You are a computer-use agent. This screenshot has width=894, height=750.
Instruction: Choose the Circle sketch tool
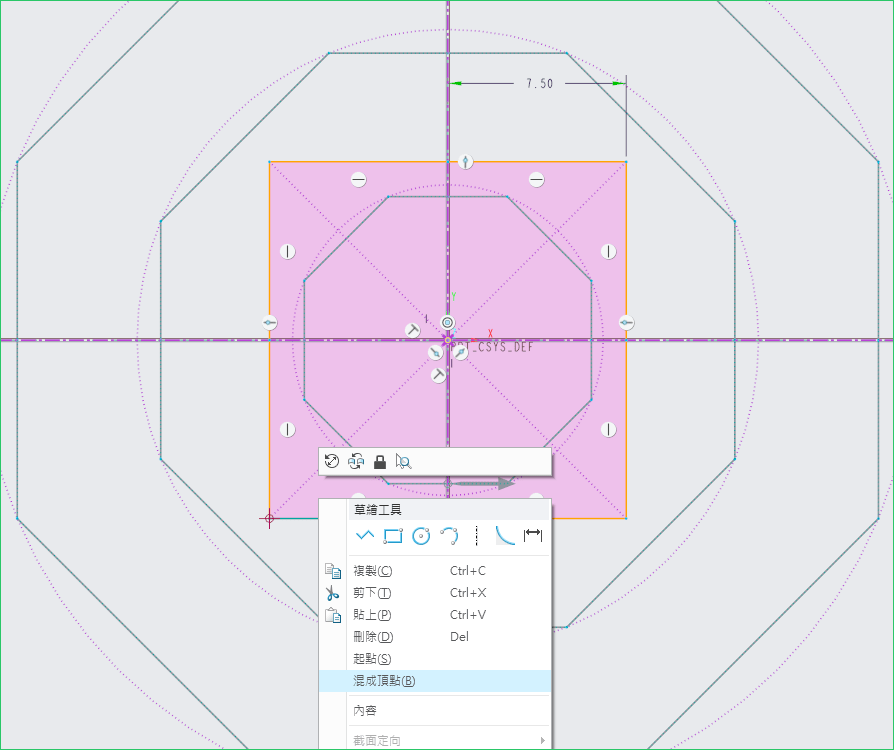(x=421, y=536)
